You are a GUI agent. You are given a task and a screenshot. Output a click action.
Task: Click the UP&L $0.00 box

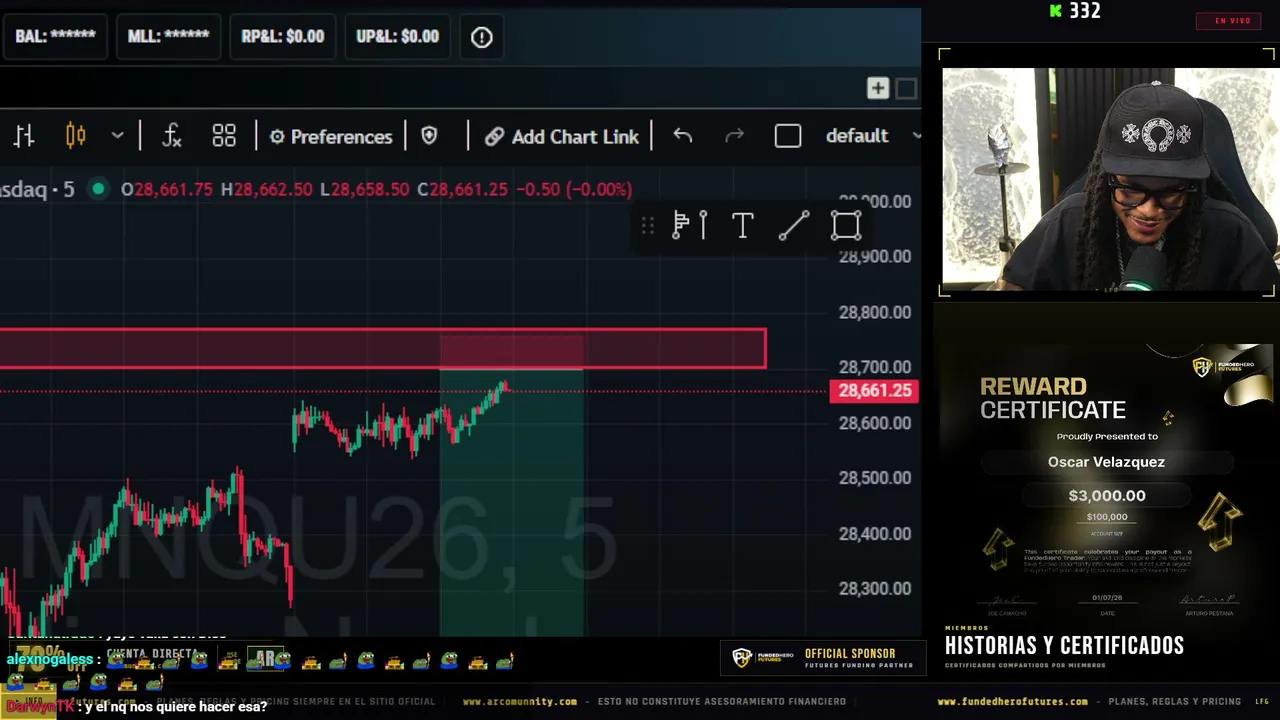tap(397, 36)
